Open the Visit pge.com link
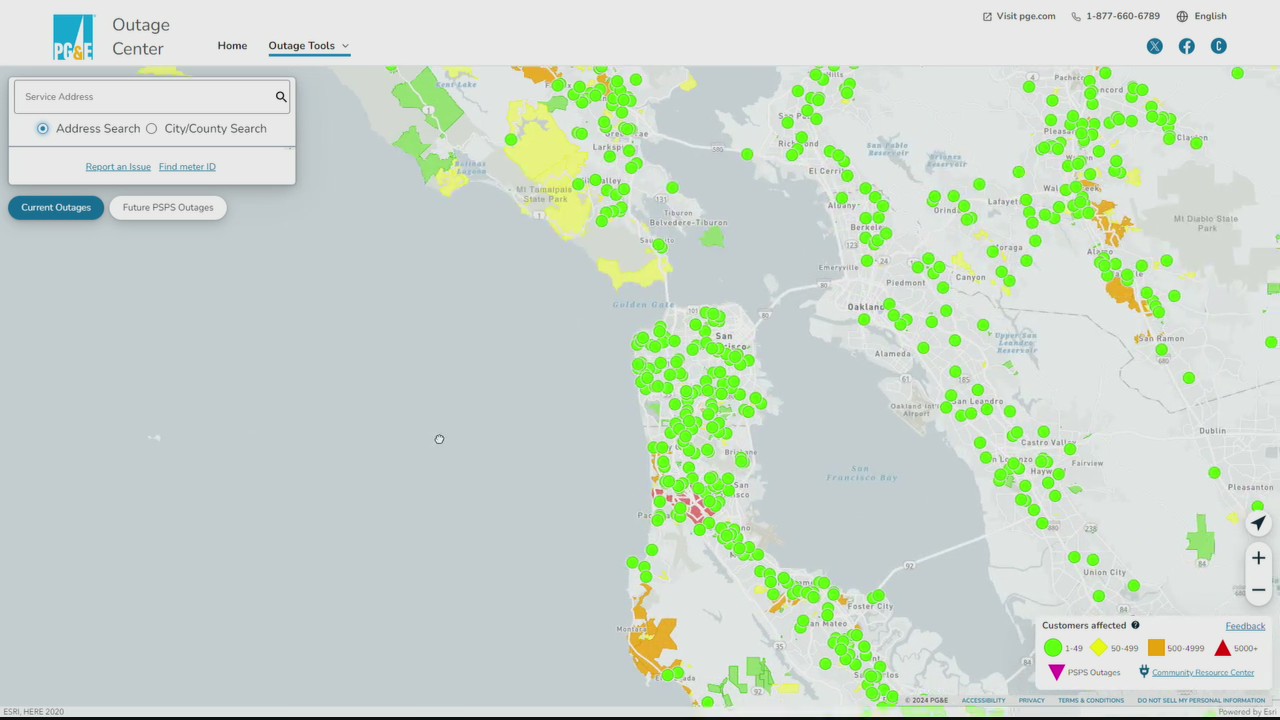Screen dimensions: 1280x720 click(x=1026, y=16)
